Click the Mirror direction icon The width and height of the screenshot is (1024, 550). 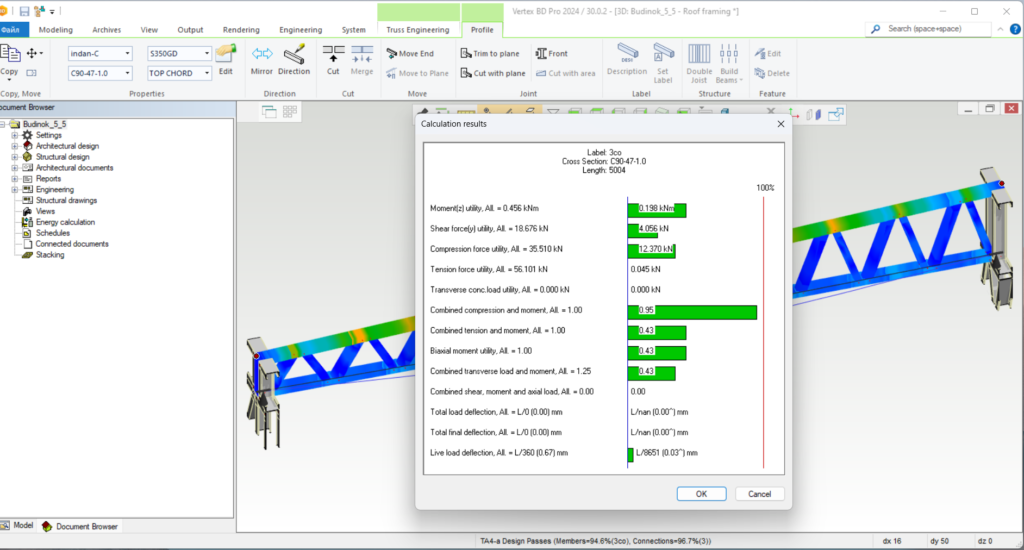click(262, 54)
